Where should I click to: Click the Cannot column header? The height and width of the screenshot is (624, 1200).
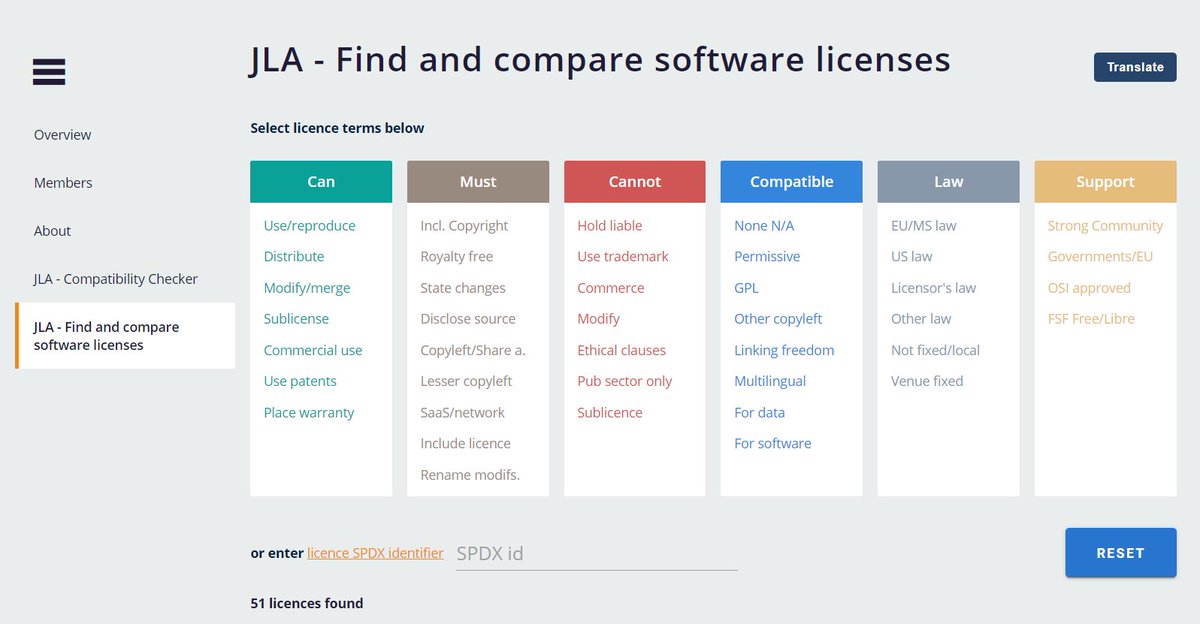[x=635, y=182]
